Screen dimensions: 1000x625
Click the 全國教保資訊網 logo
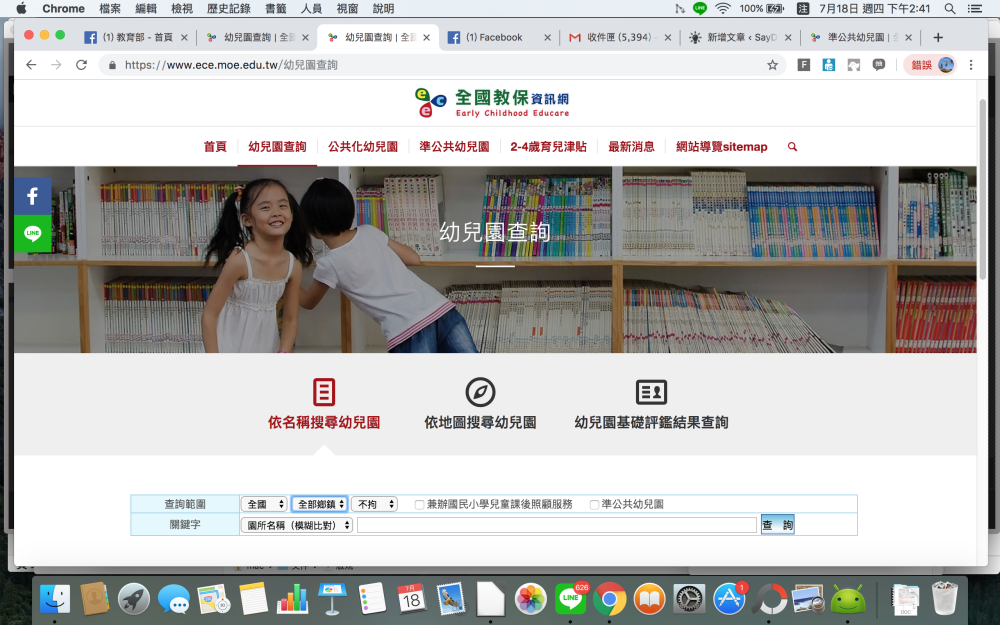point(492,103)
